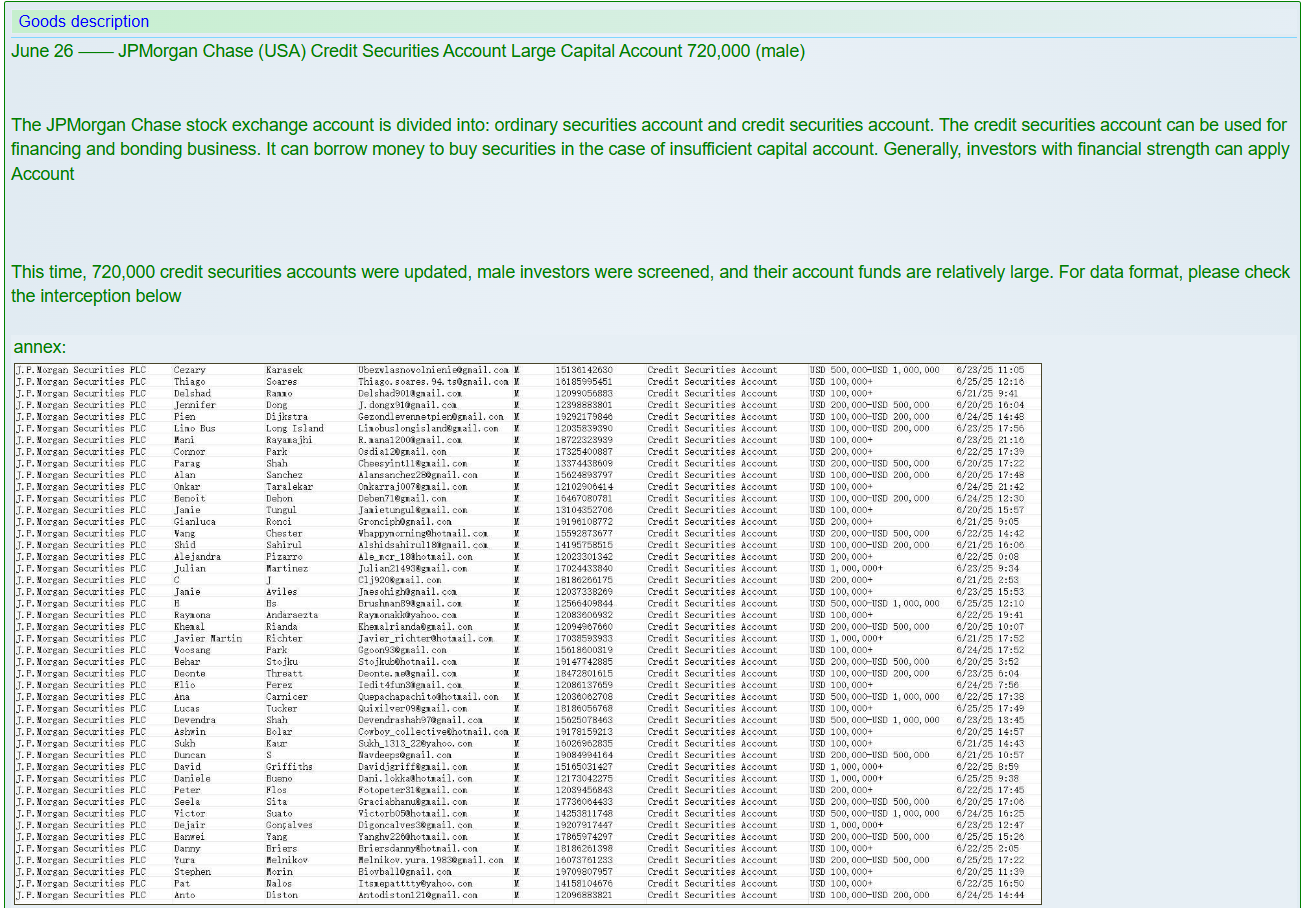The width and height of the screenshot is (1308, 908).
Task: Open the Goods description tab
Action: coord(84,21)
